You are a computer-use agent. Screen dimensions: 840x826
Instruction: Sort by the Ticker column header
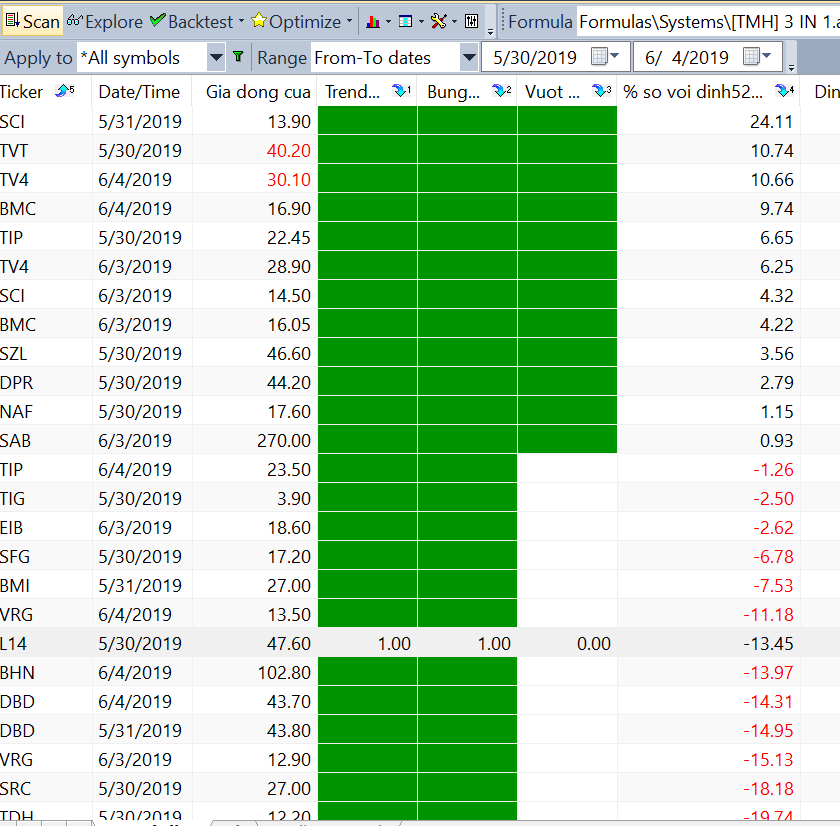pos(22,92)
